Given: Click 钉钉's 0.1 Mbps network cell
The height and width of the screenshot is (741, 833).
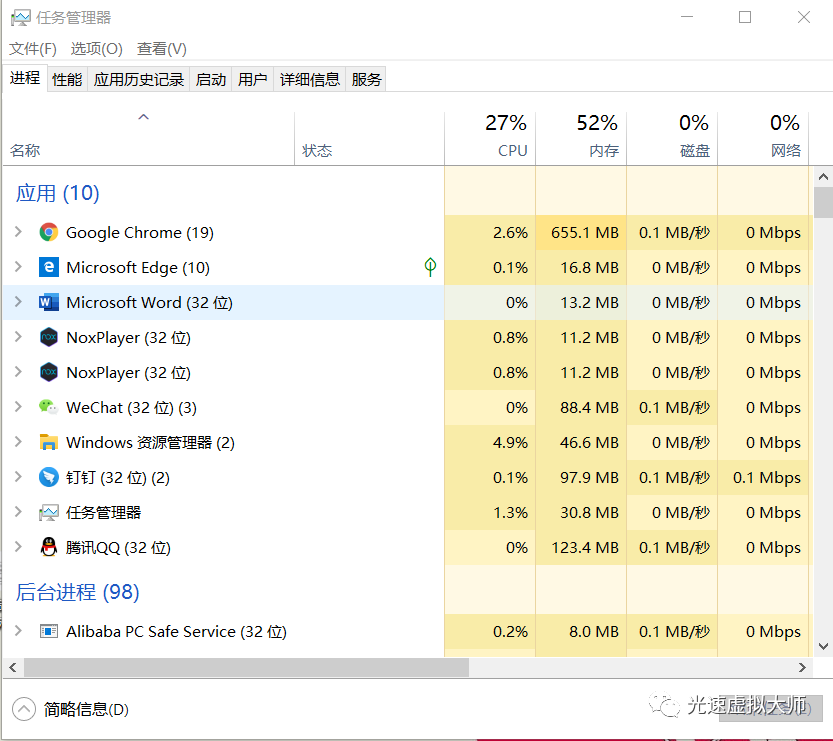Looking at the screenshot, I should click(x=763, y=478).
